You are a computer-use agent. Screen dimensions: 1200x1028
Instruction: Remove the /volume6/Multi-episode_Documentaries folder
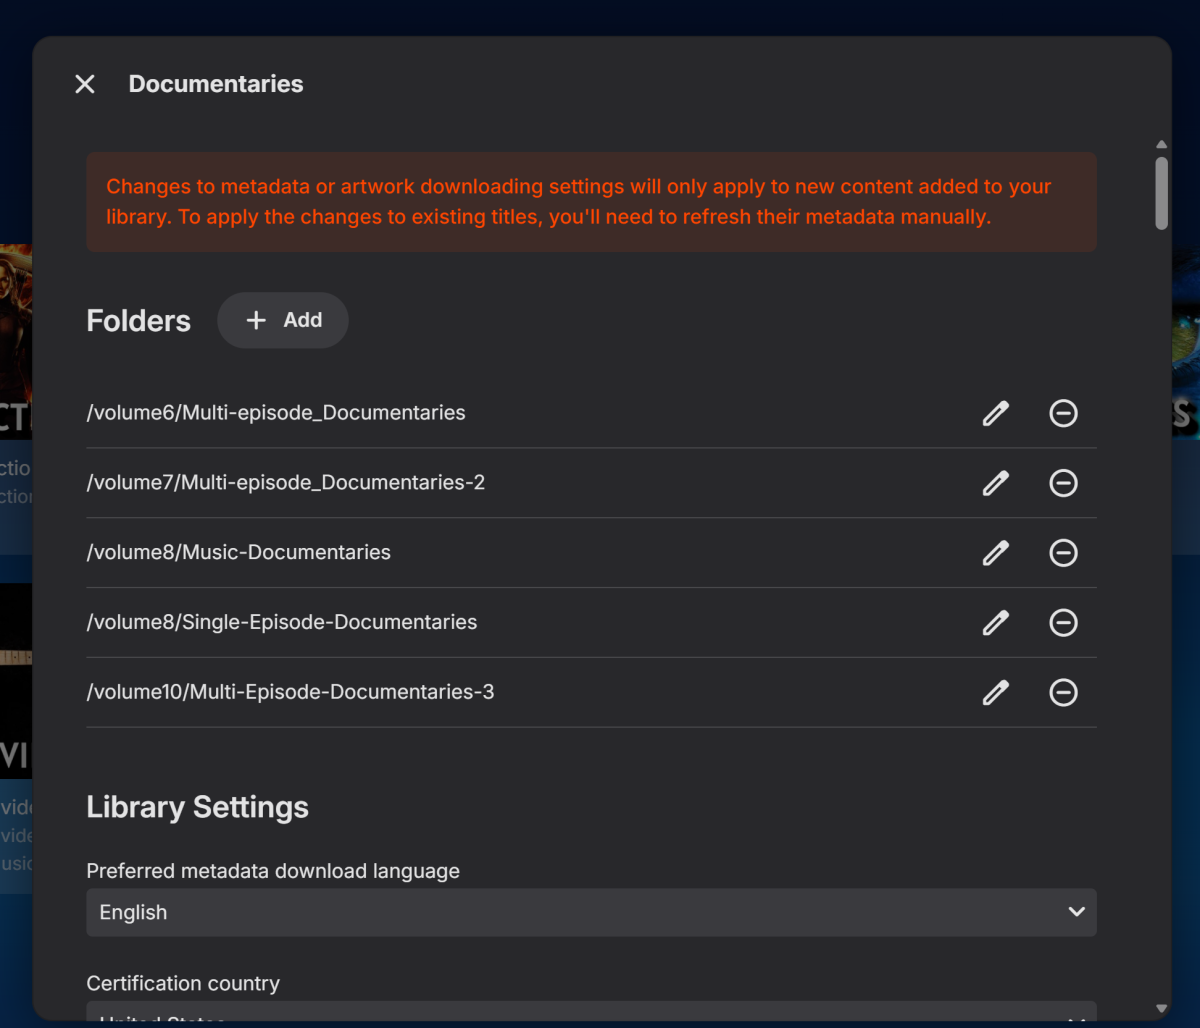[x=1063, y=413]
